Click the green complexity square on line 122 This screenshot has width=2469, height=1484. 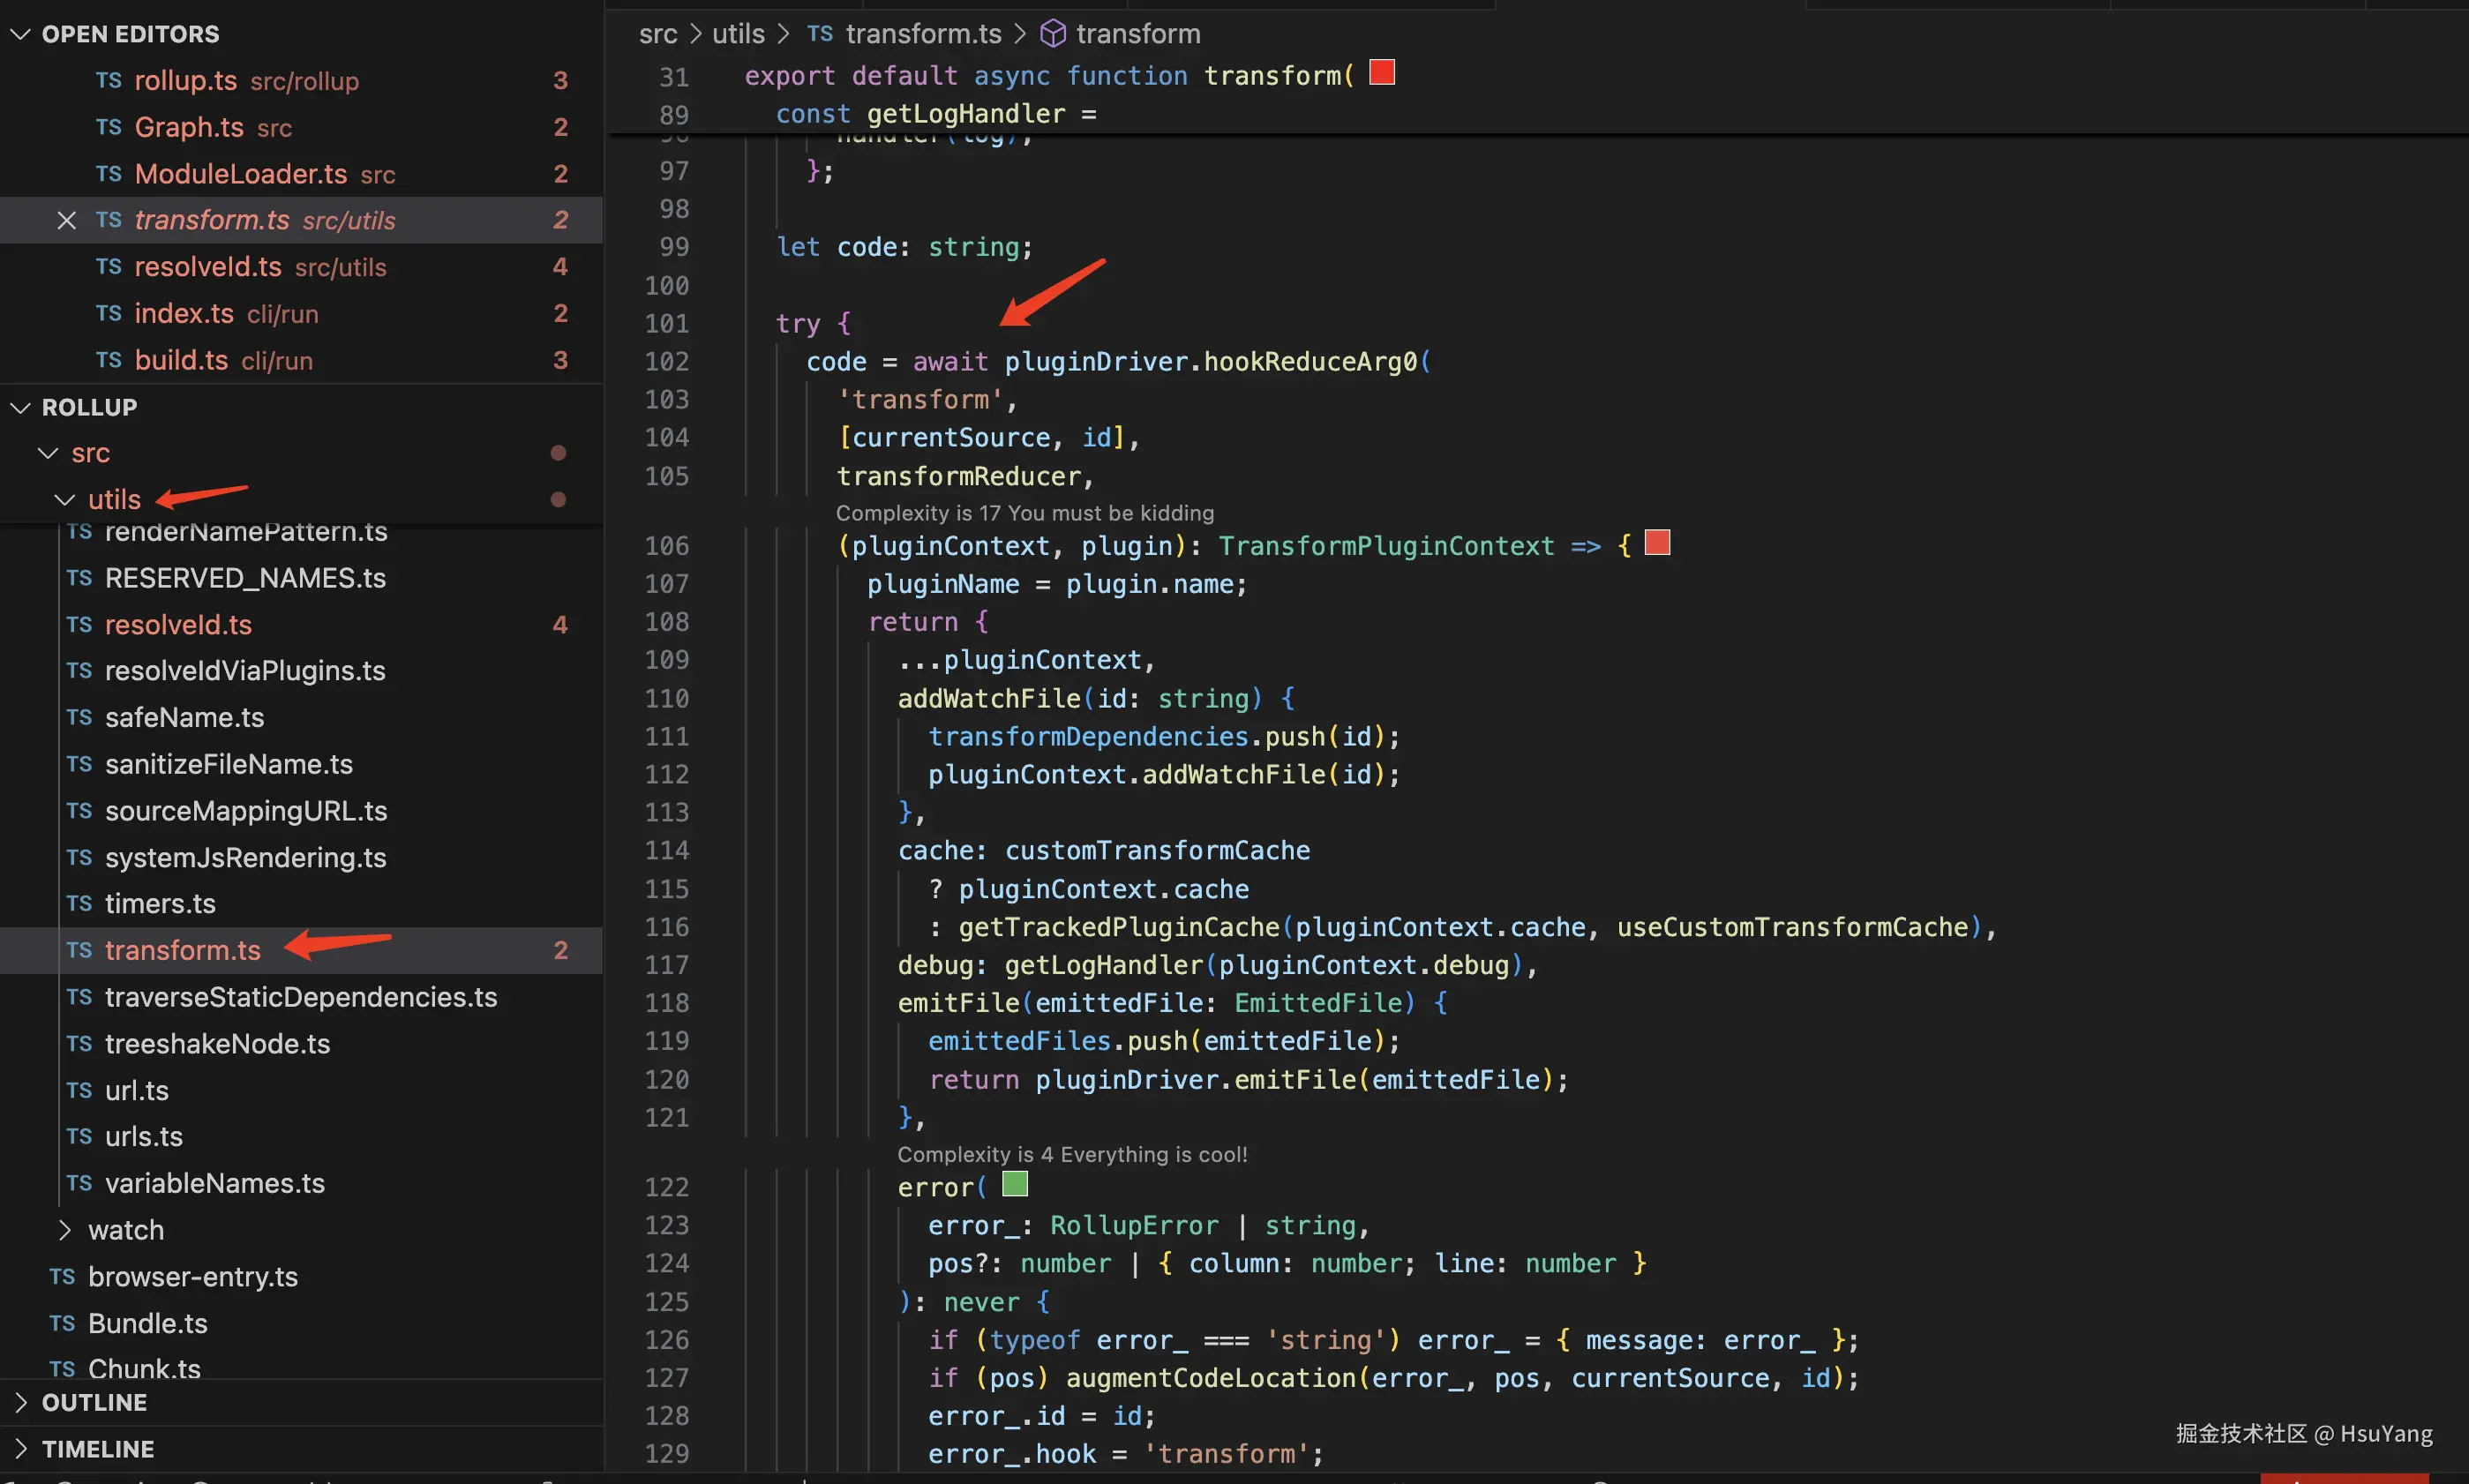click(x=1014, y=1185)
